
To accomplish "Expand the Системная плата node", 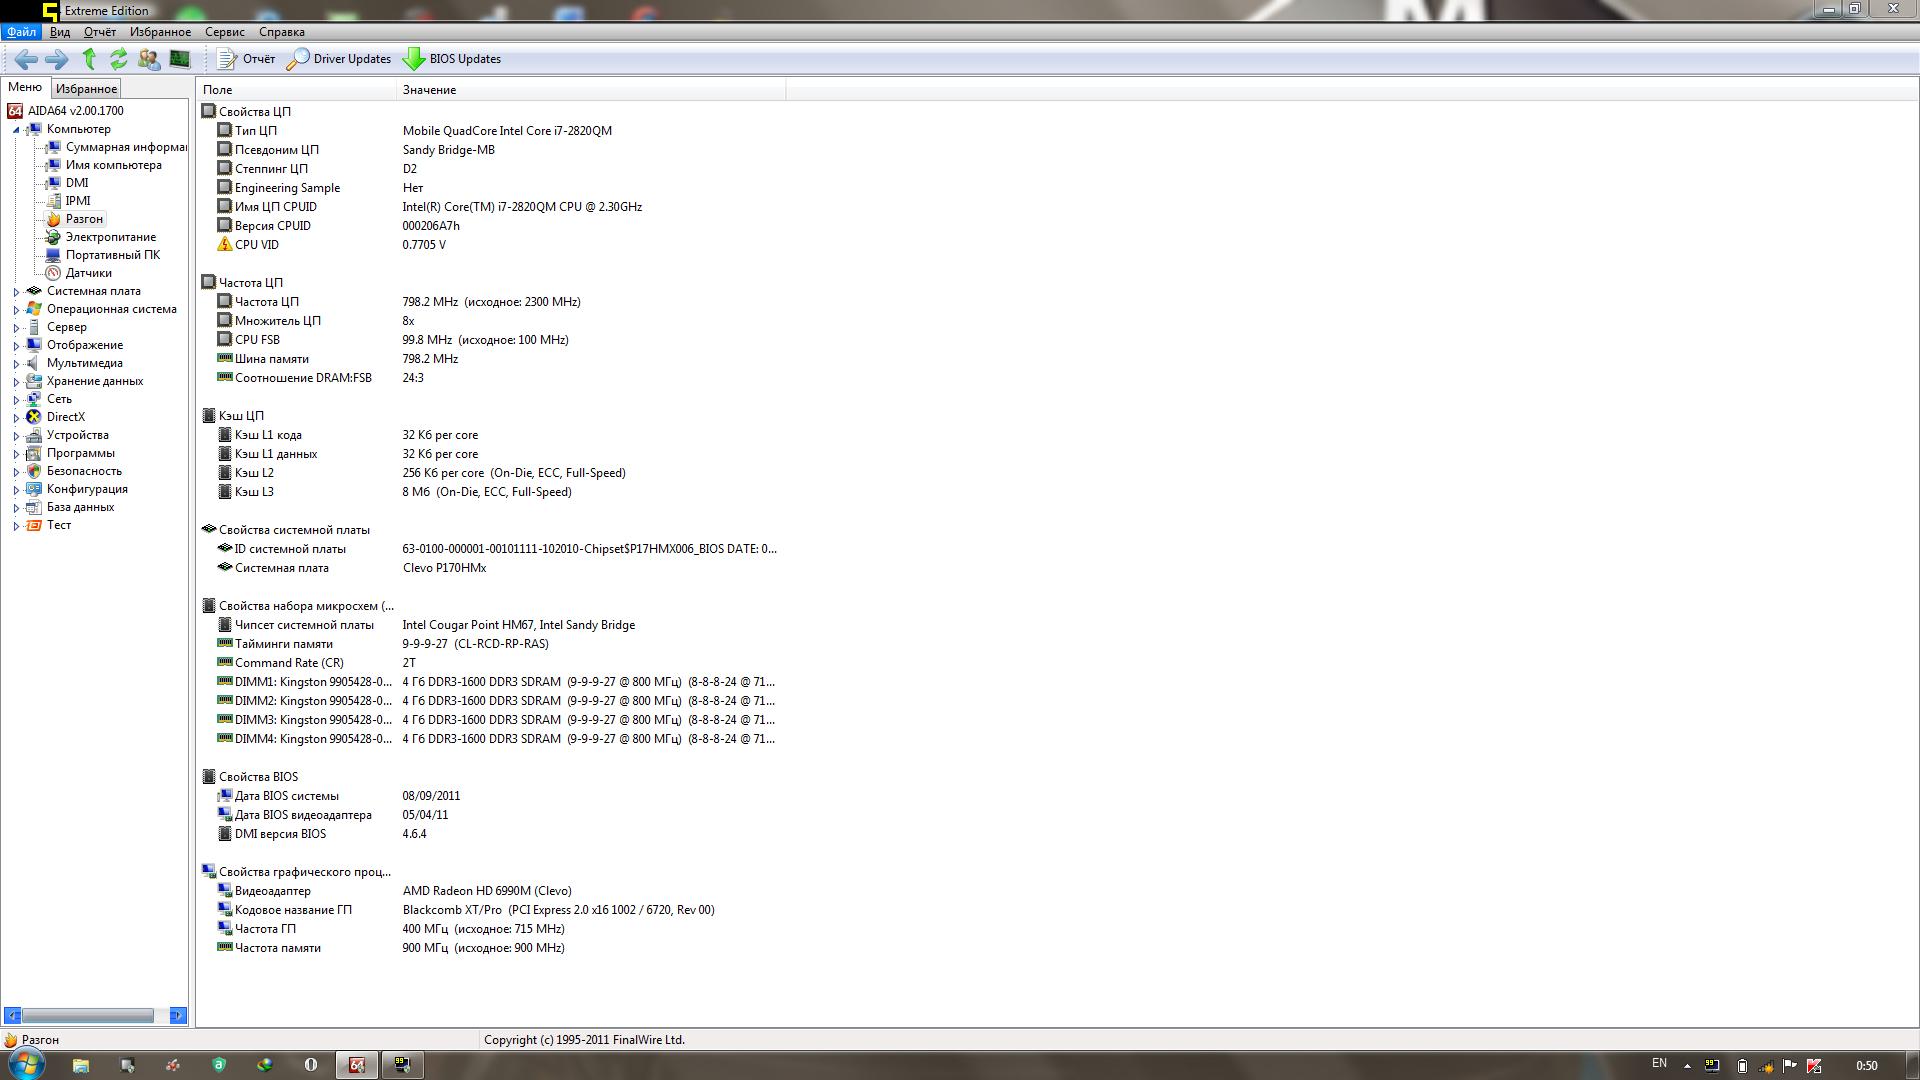I will [x=16, y=292].
